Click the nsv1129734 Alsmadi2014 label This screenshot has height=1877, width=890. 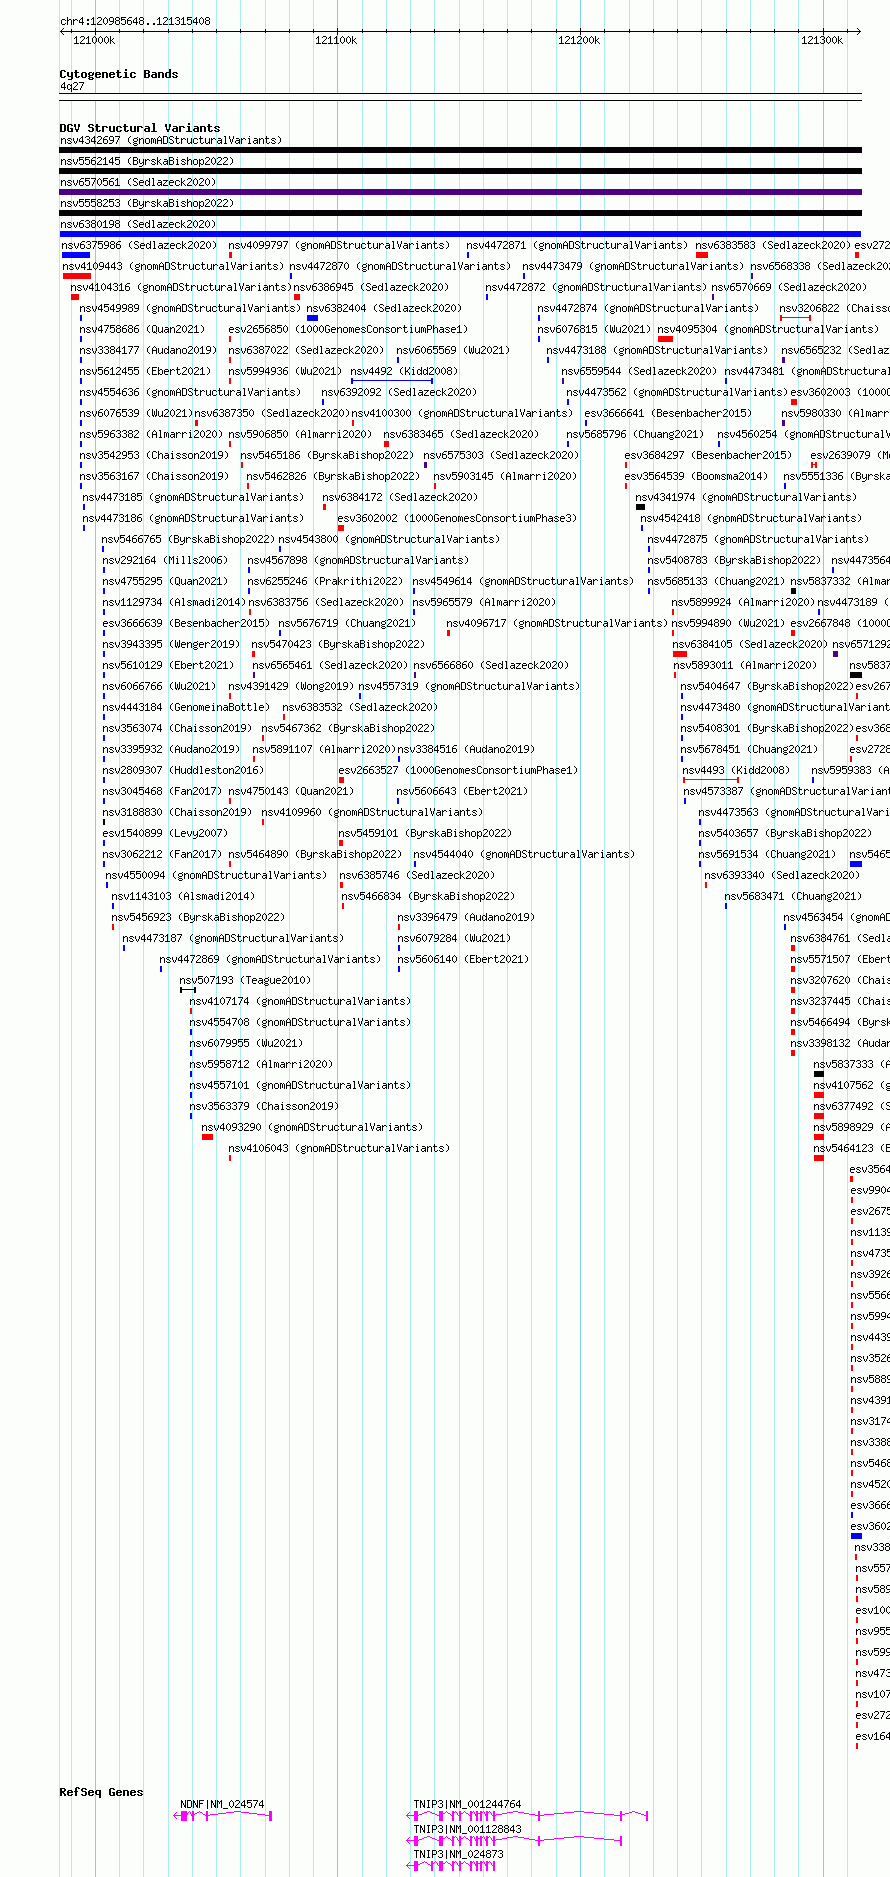click(x=174, y=602)
